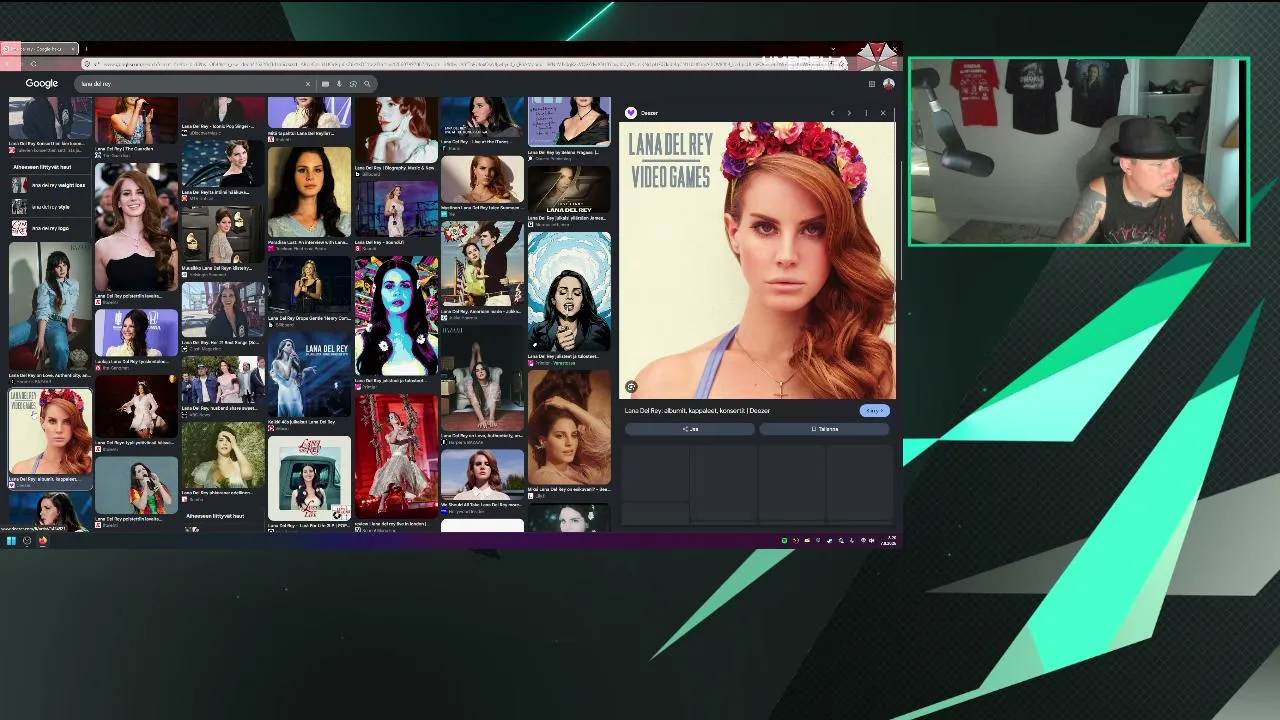
Task: Open the Google account avatar
Action: pos(888,84)
